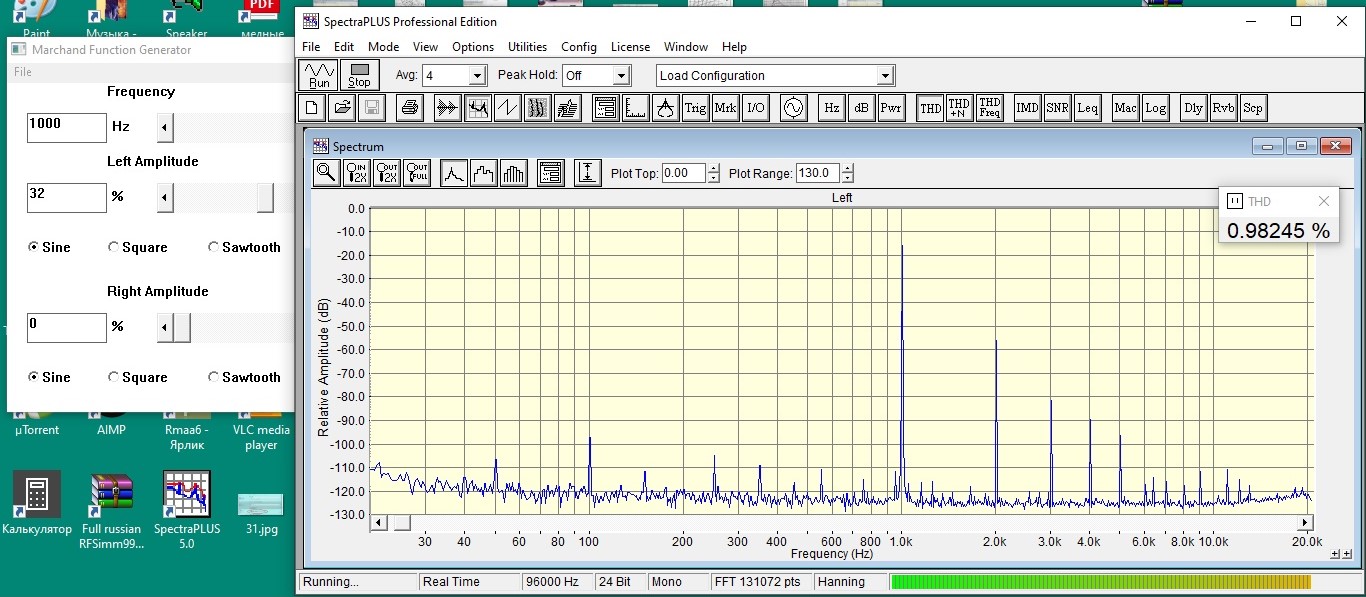Toggle the THD+N measurement icon

tap(959, 108)
